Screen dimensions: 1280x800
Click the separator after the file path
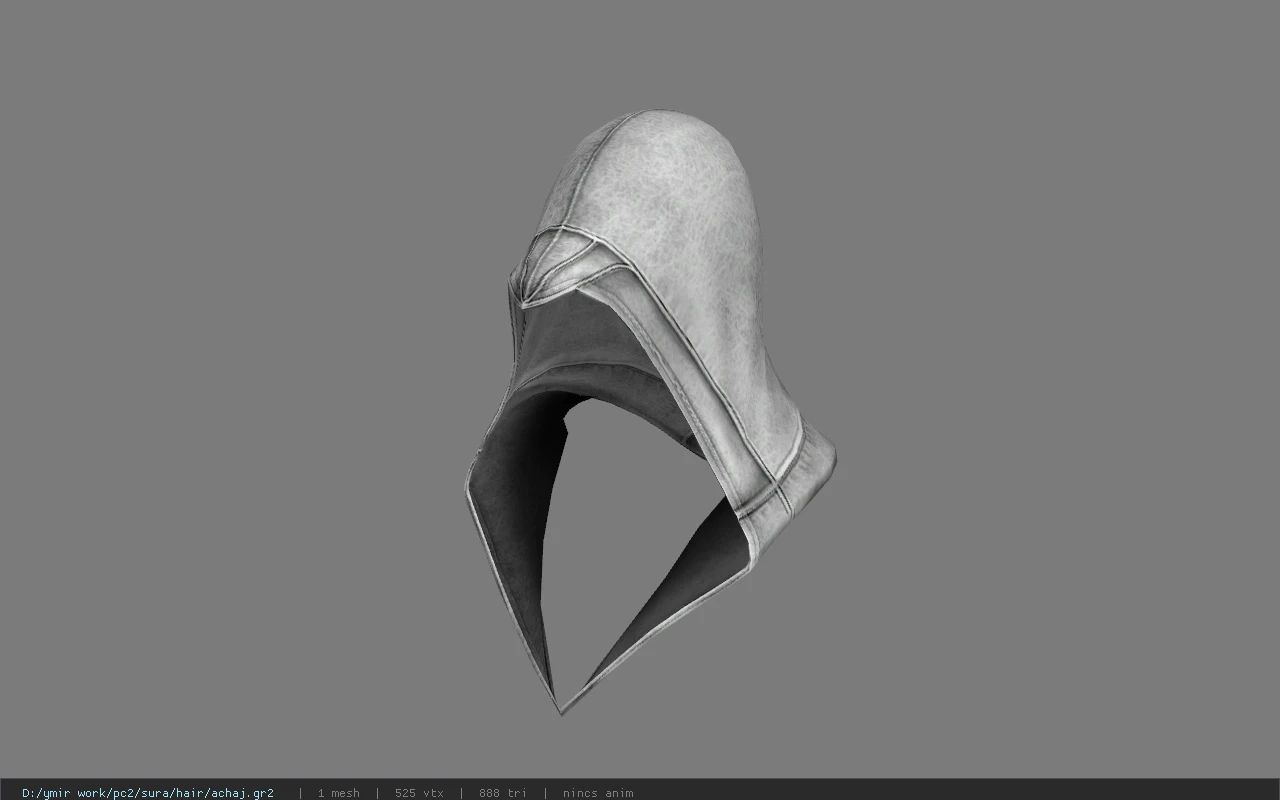click(x=300, y=793)
